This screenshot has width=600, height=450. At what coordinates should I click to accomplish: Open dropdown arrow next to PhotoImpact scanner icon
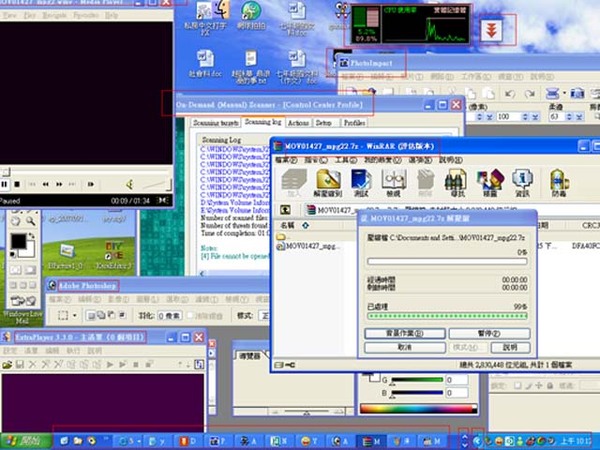(x=564, y=93)
